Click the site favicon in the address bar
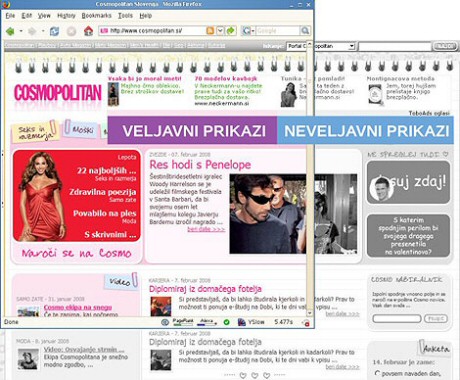Image resolution: width=460 pixels, height=380 pixels. [104, 31]
